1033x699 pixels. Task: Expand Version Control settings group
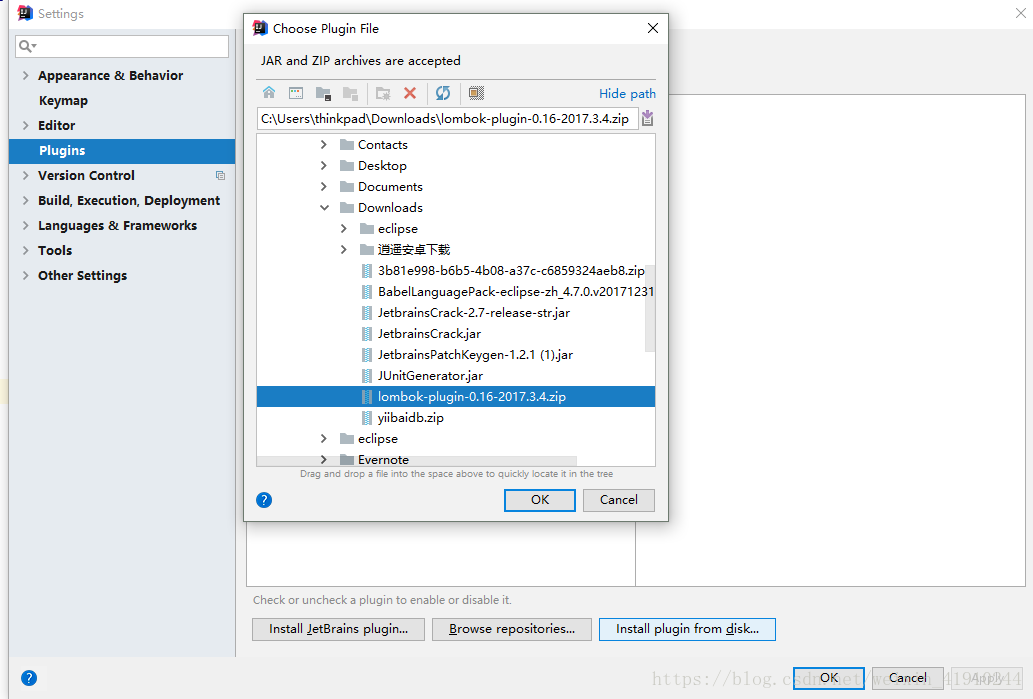26,175
